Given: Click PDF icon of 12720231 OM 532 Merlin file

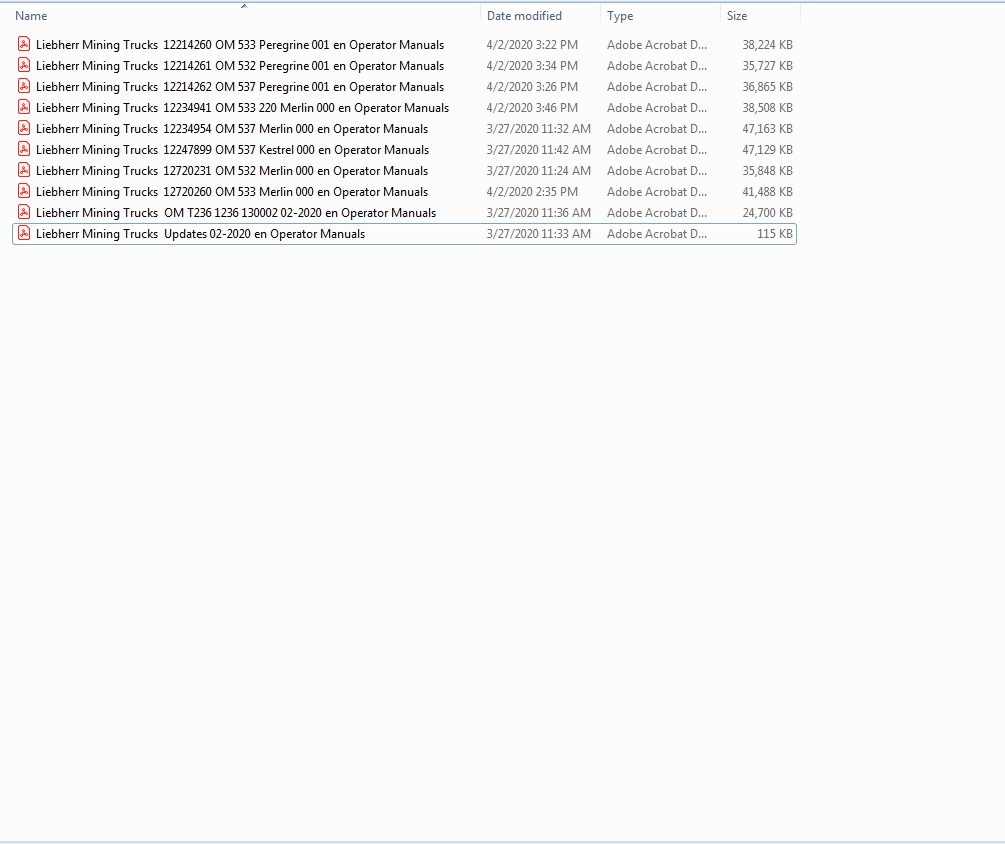Looking at the screenshot, I should point(24,170).
